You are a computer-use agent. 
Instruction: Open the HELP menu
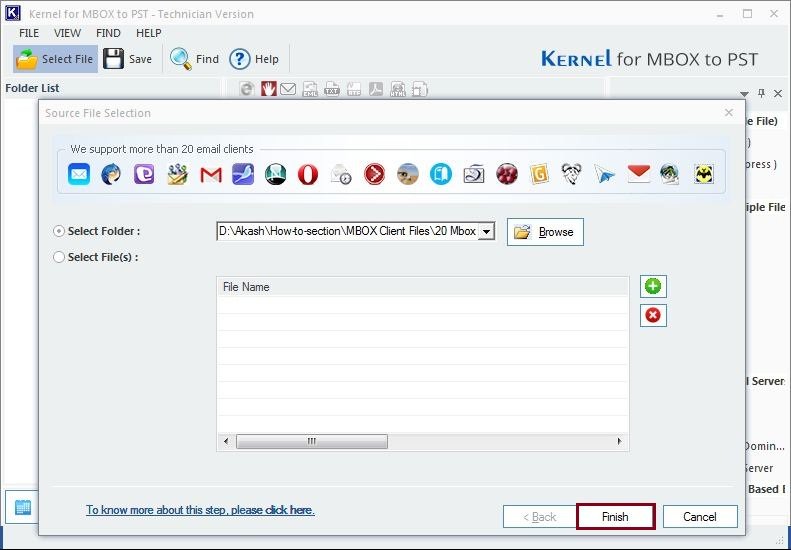149,33
